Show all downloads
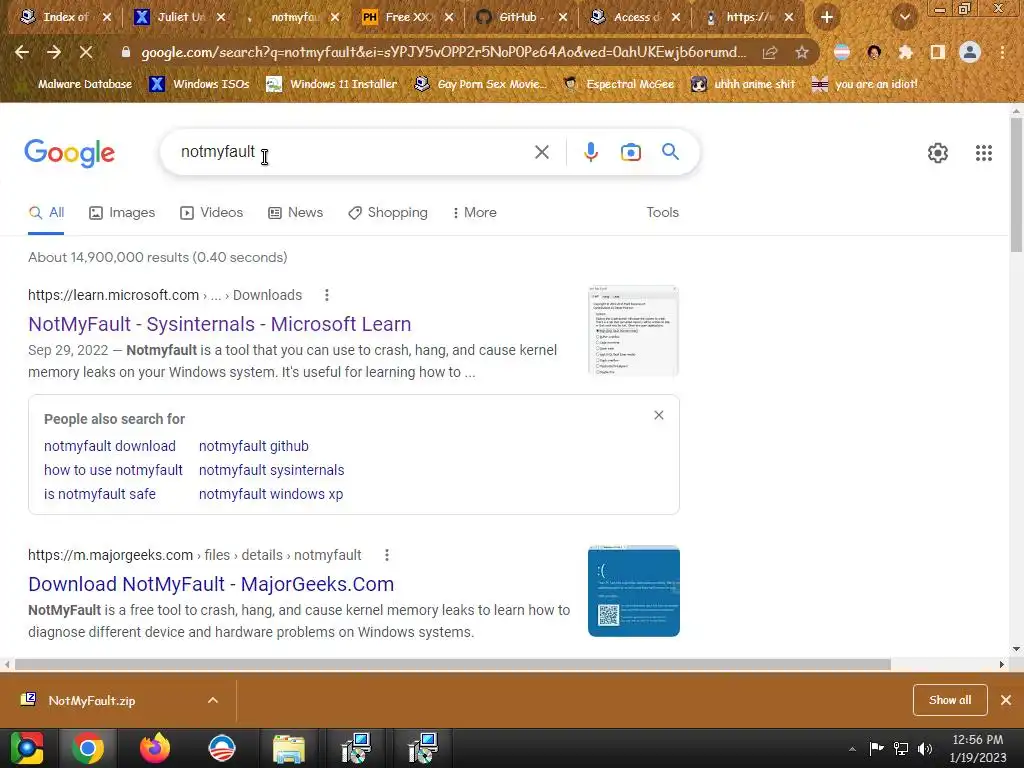 pyautogui.click(x=950, y=700)
